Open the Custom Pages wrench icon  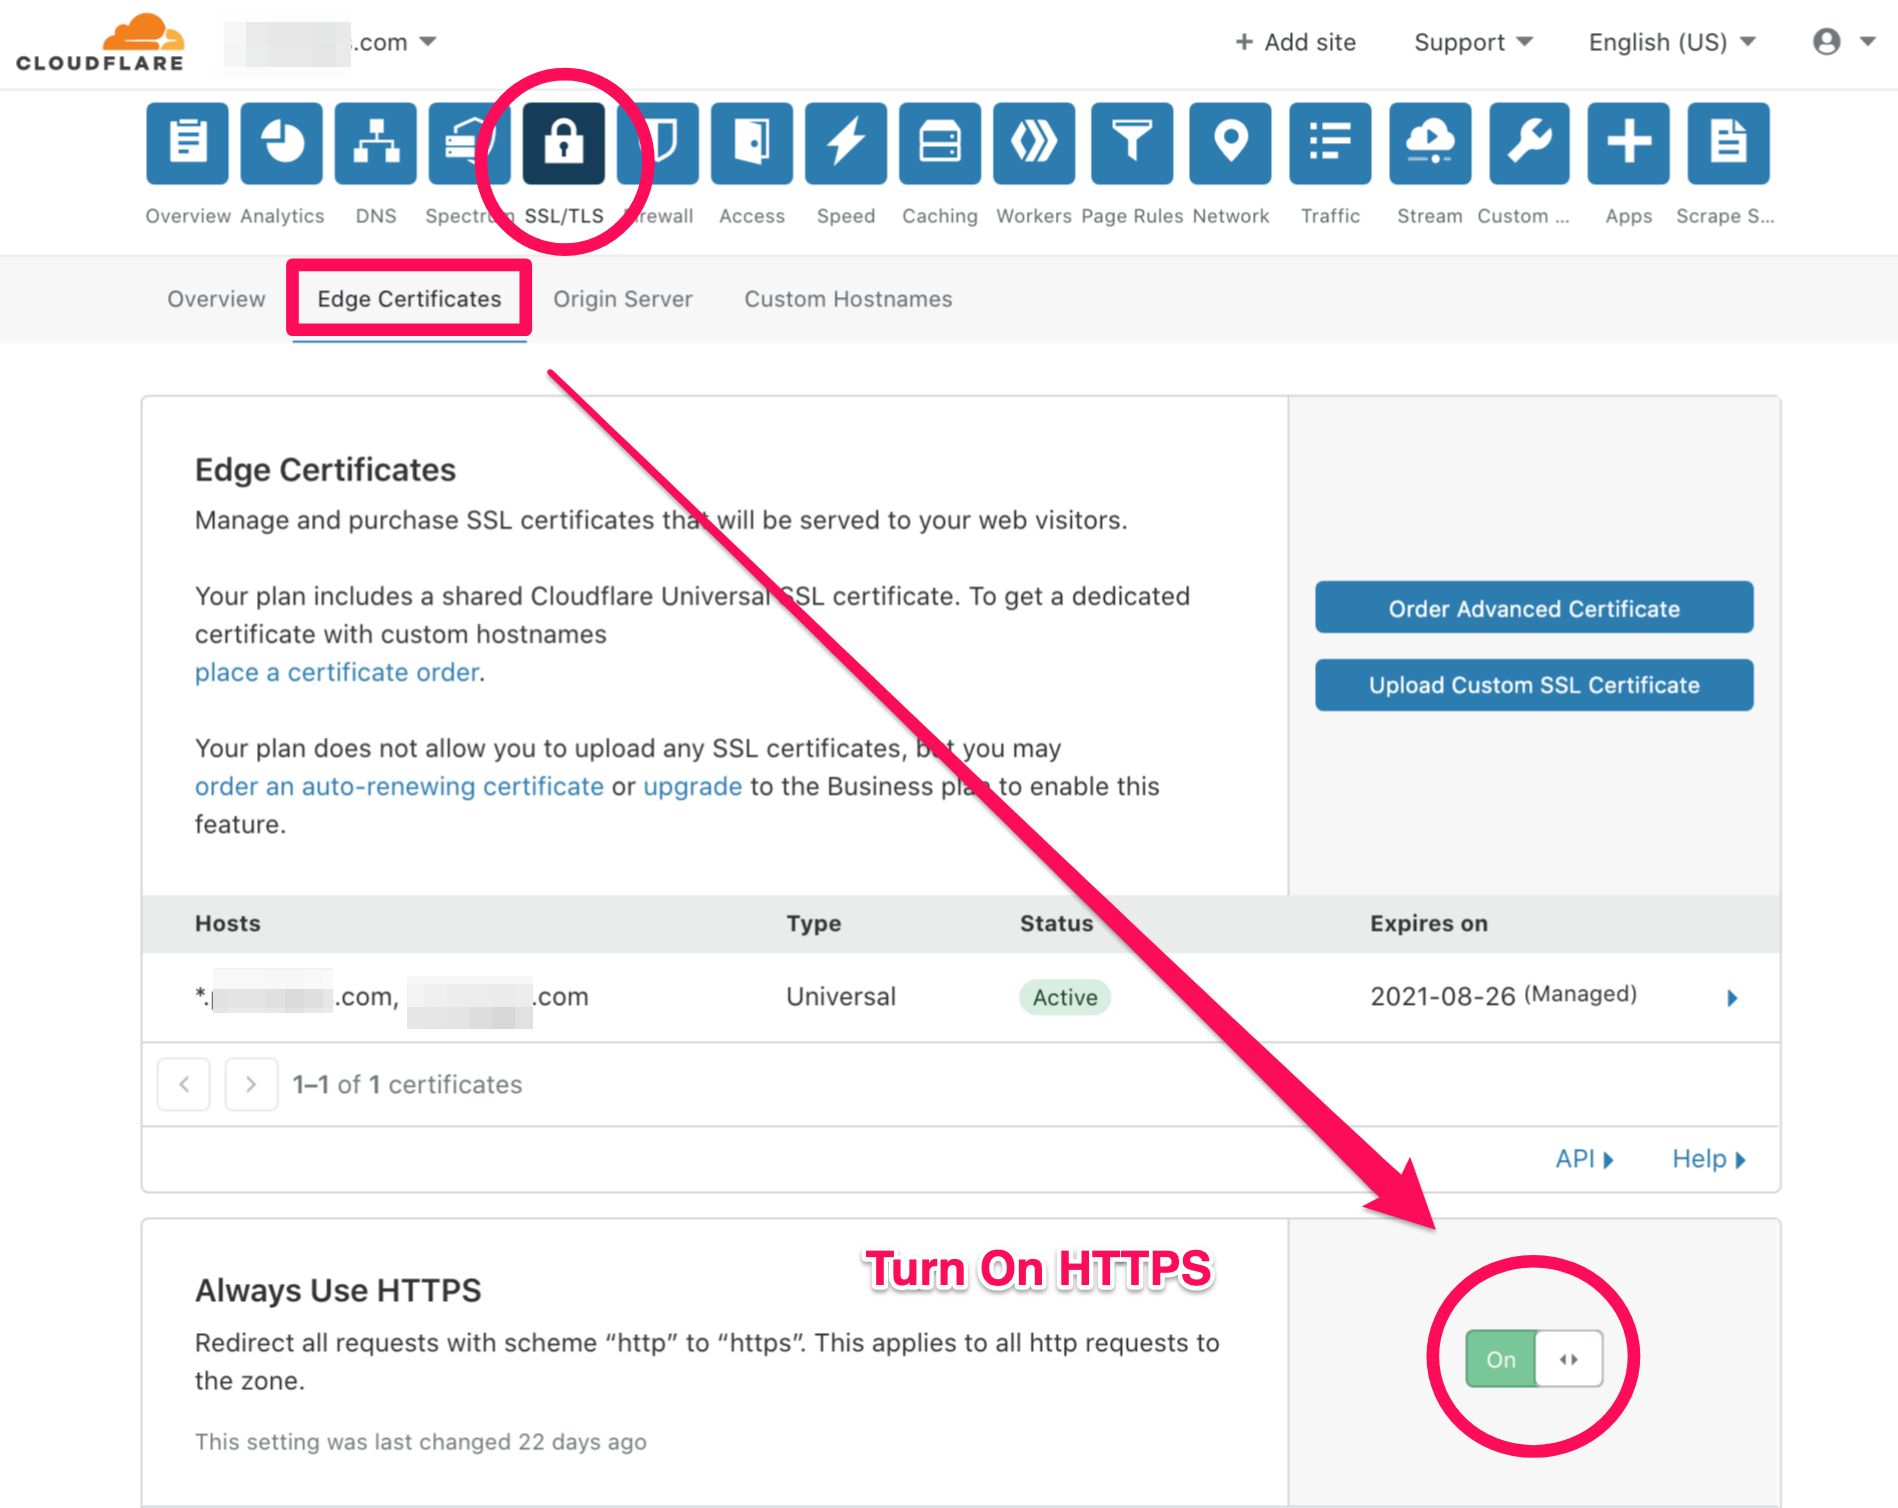click(1530, 144)
